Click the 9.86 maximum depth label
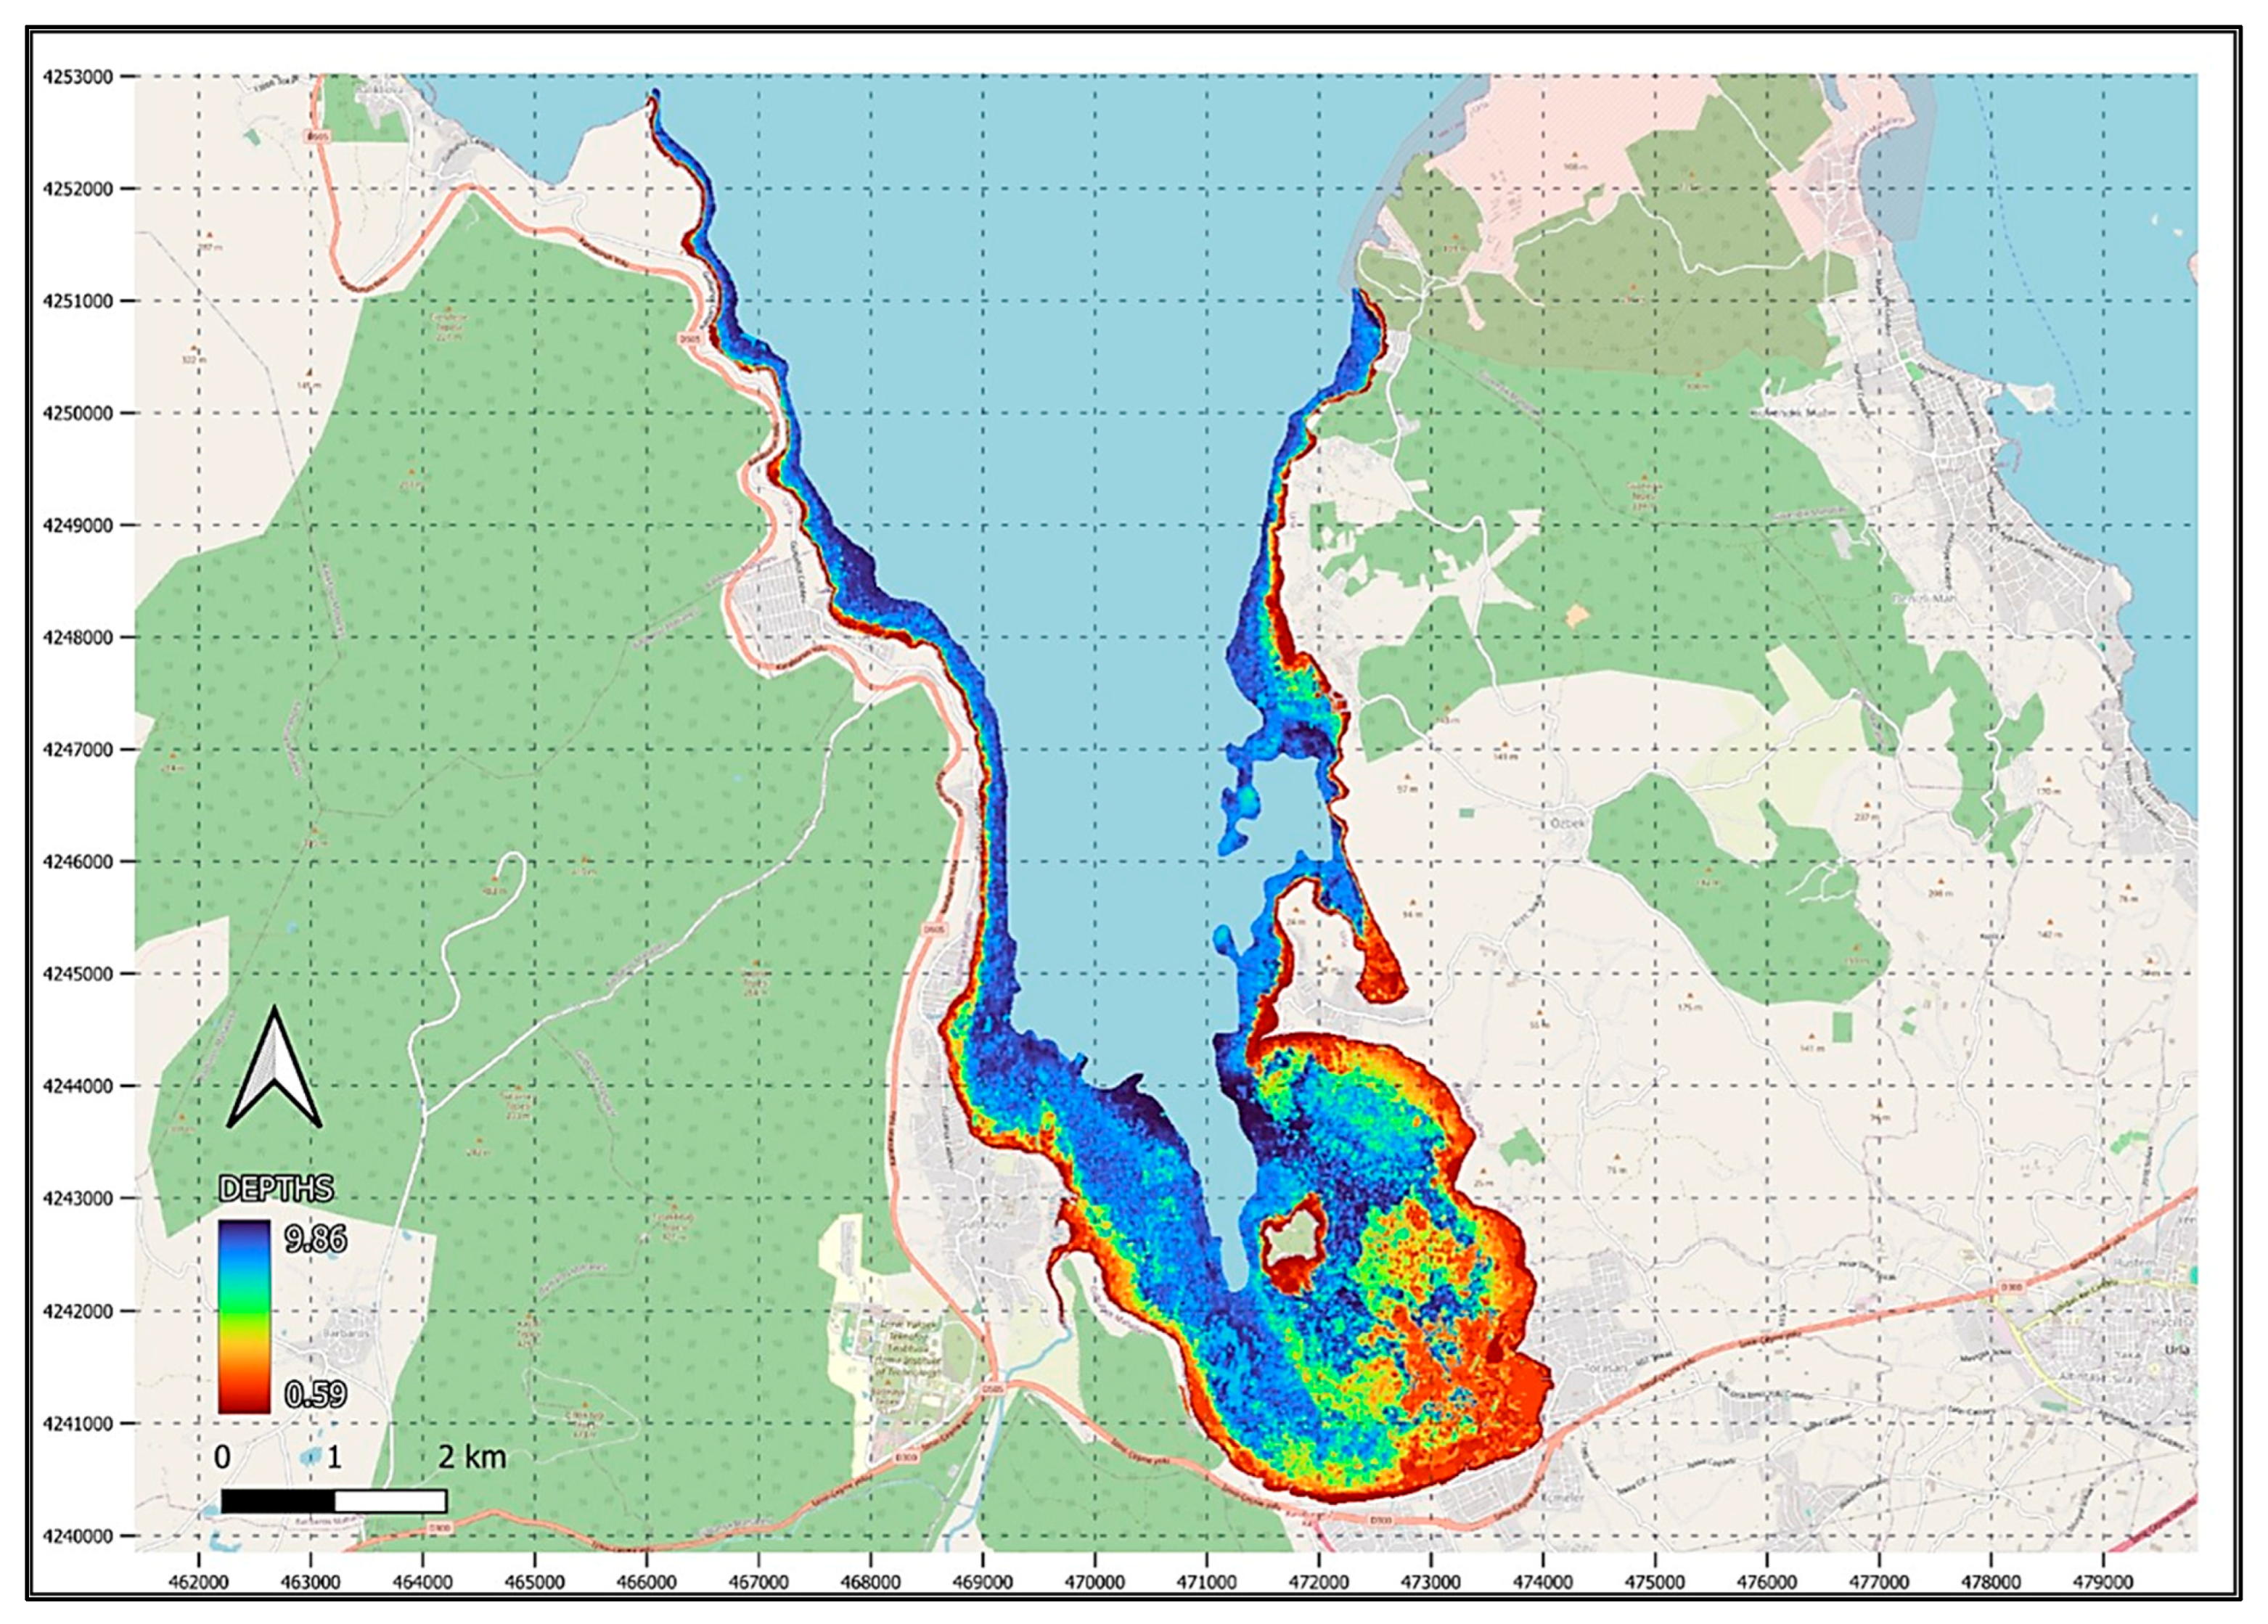2268x1624 pixels. tap(315, 1240)
